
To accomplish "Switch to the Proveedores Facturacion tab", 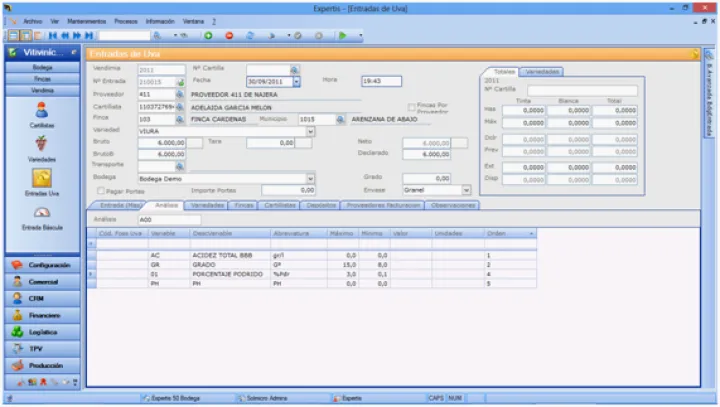I will [383, 205].
